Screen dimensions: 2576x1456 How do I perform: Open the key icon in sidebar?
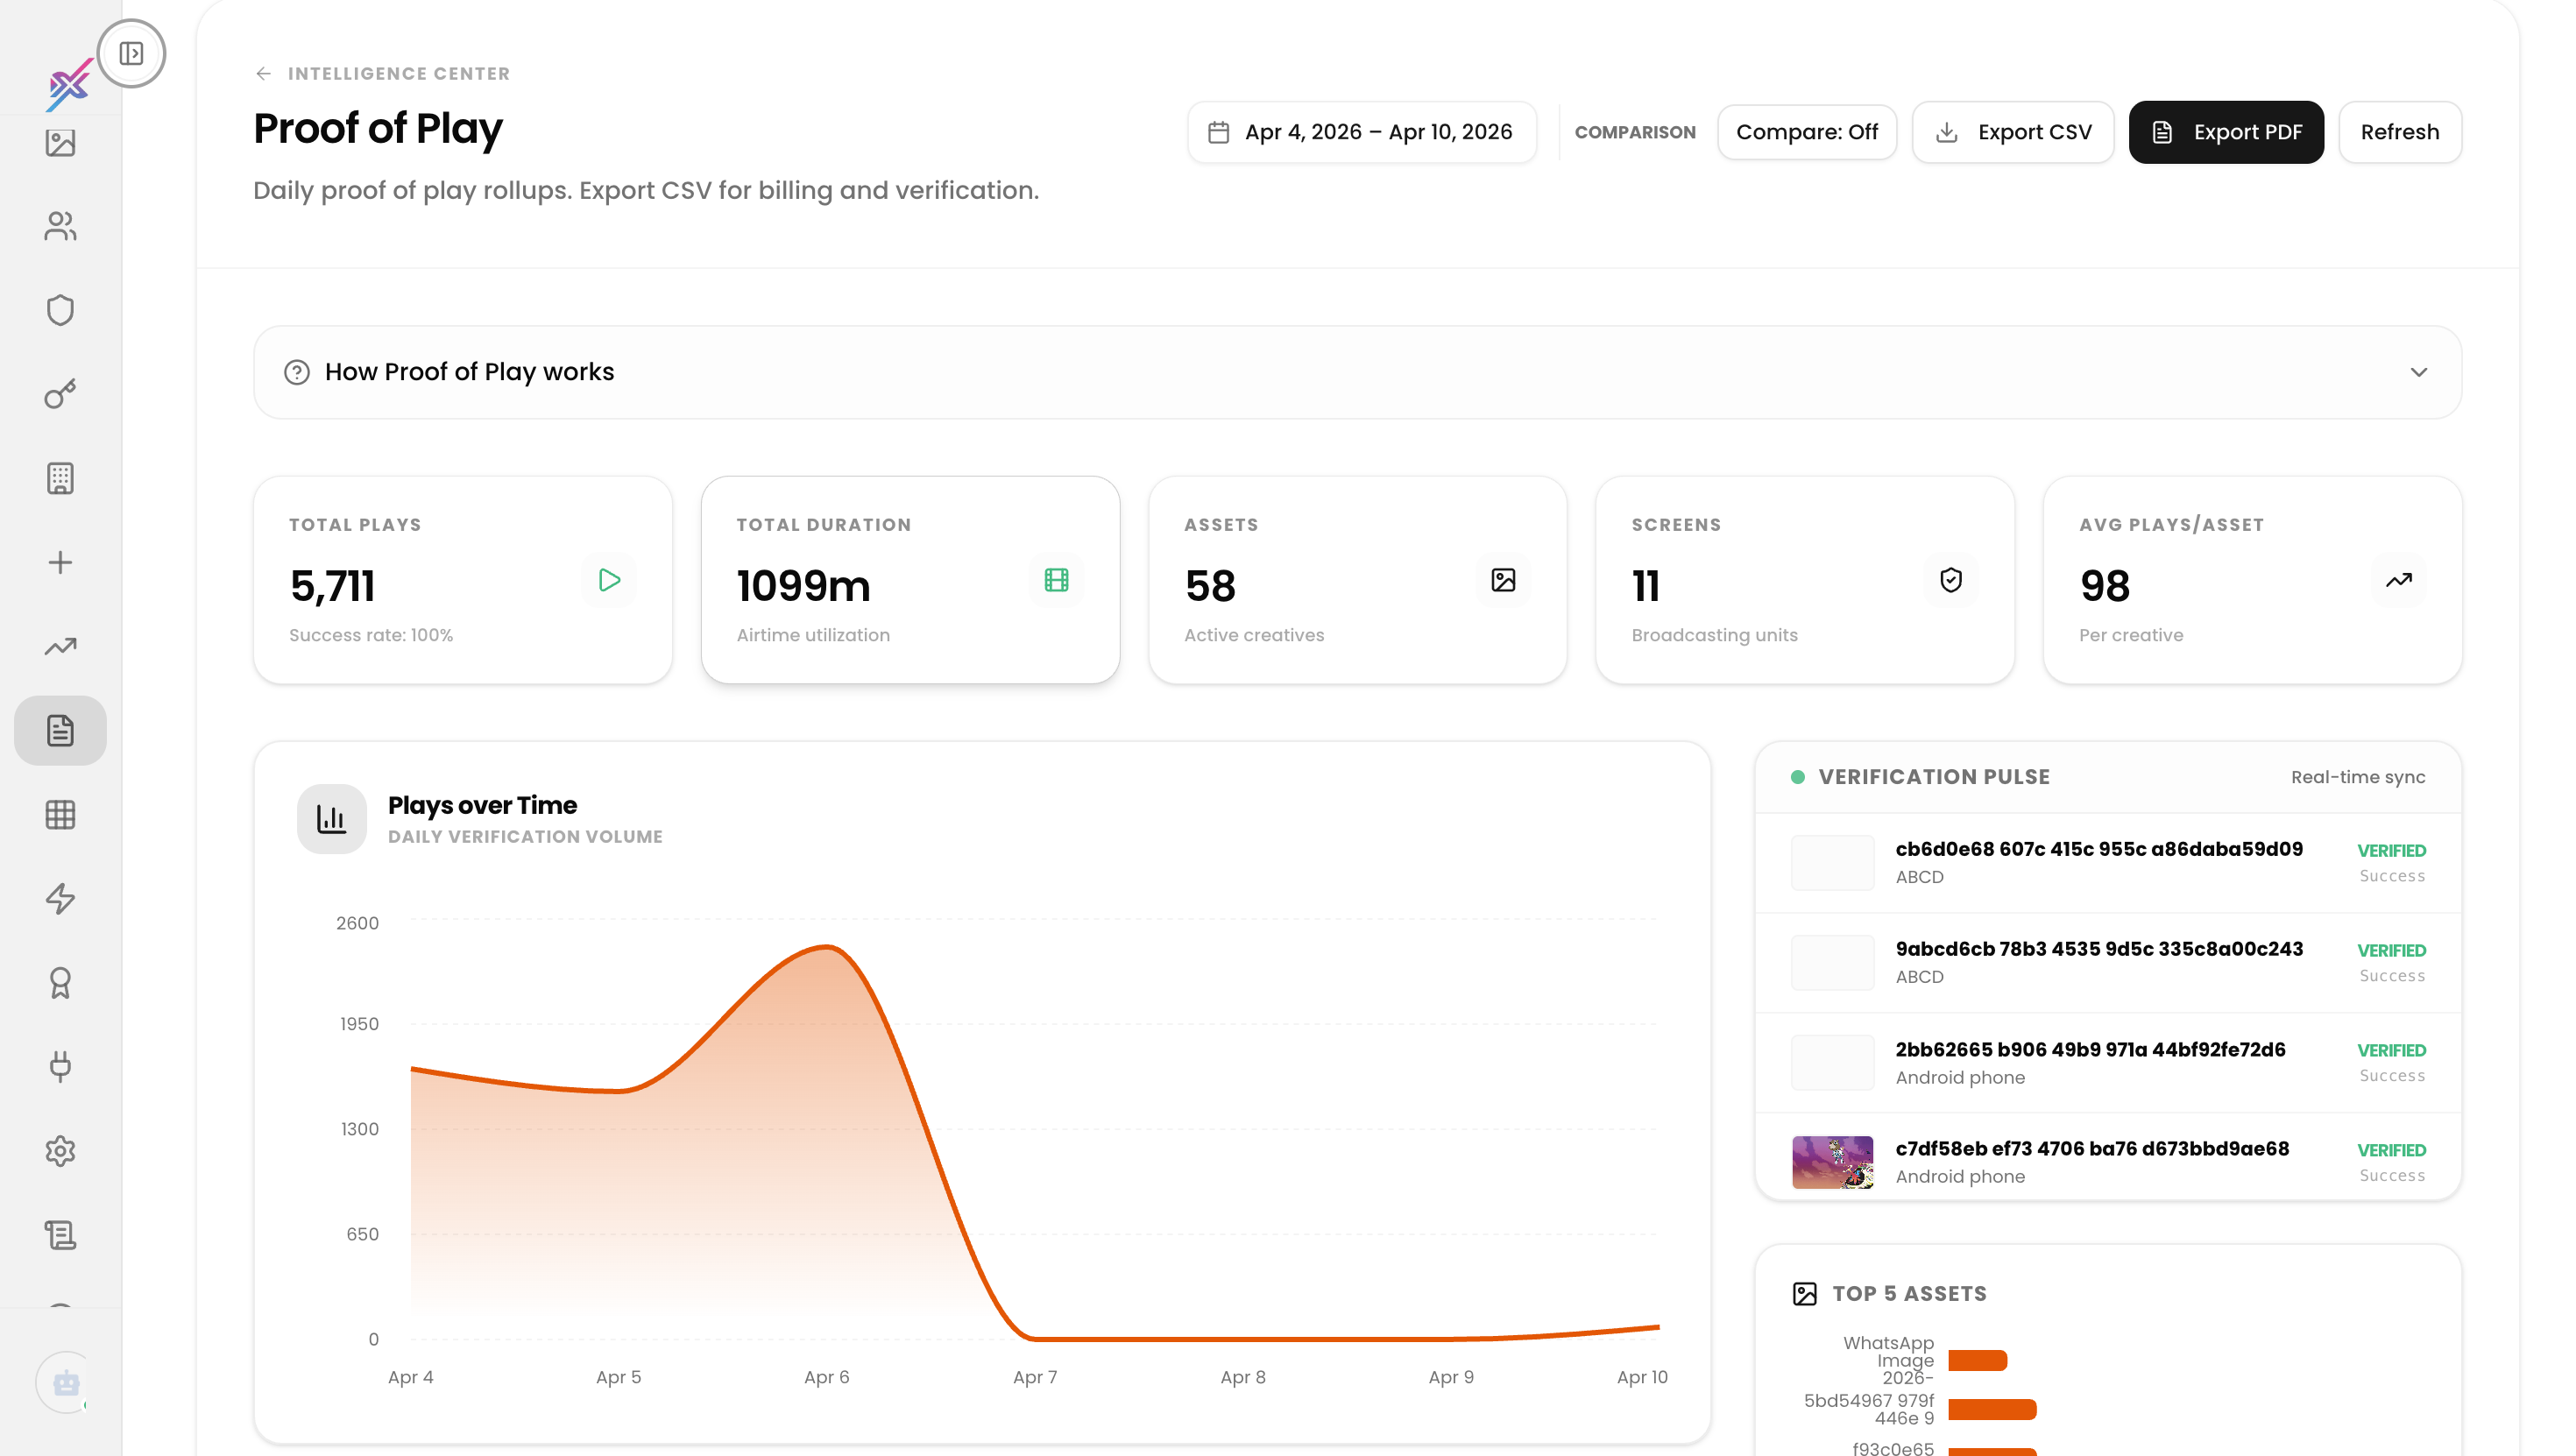coord(60,394)
